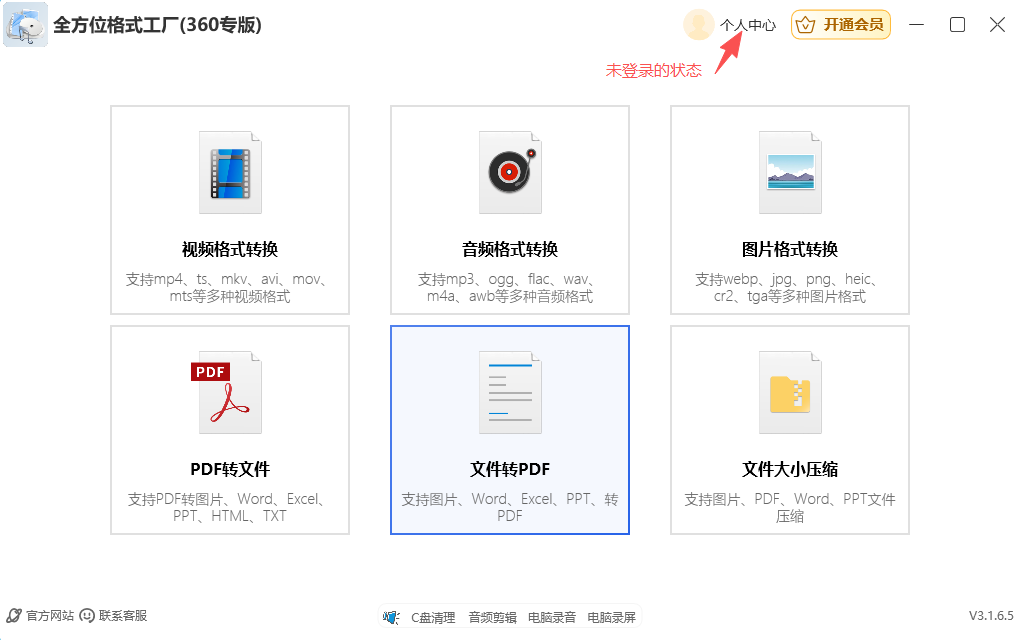Select the PDF转文件 card title

[x=230, y=469]
